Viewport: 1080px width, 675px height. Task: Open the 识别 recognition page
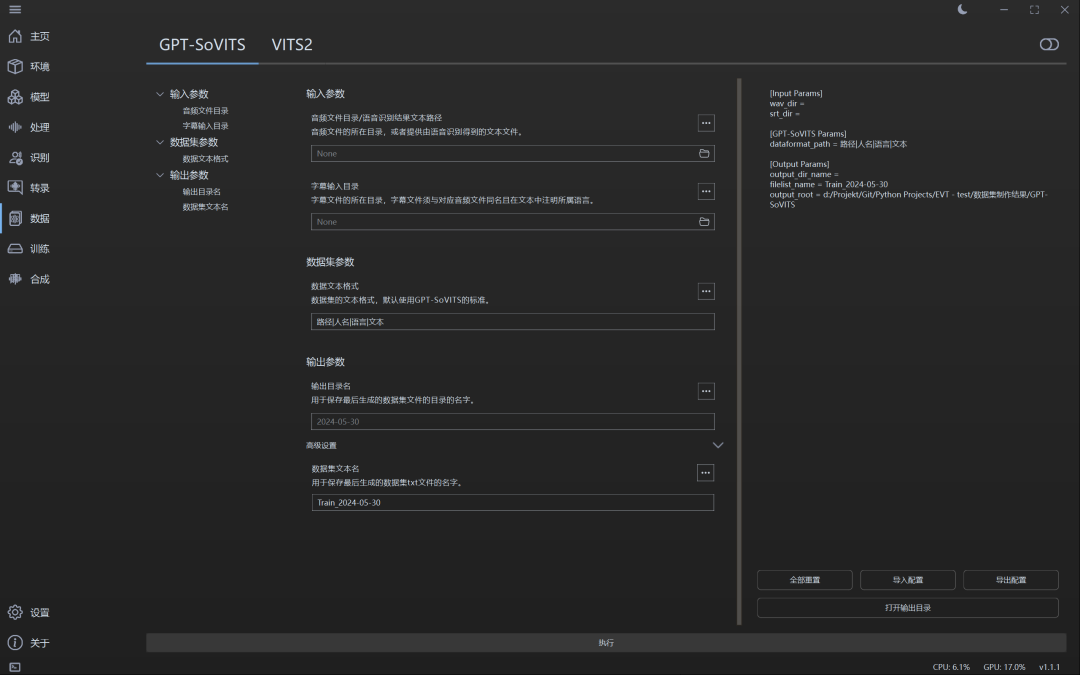coord(29,158)
